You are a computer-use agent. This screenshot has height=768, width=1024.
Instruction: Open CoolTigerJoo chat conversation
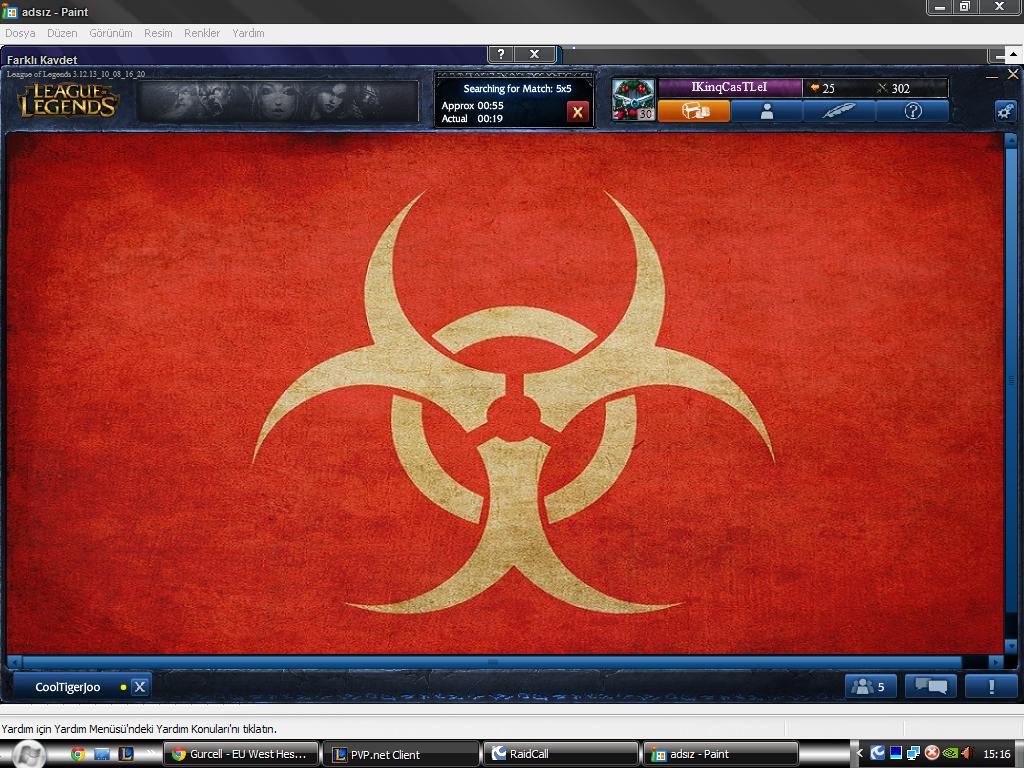[x=68, y=687]
